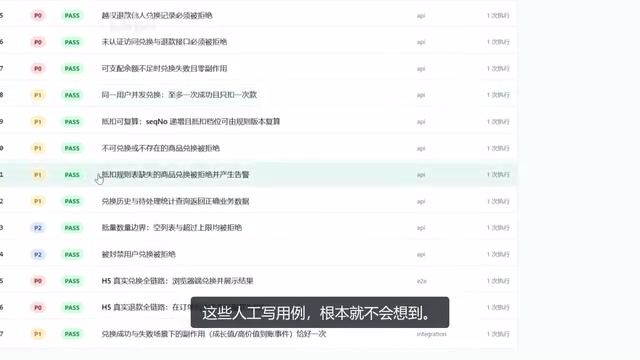Click 'e2e' type in 'H5 真实兑换全链路' row

tap(422, 281)
